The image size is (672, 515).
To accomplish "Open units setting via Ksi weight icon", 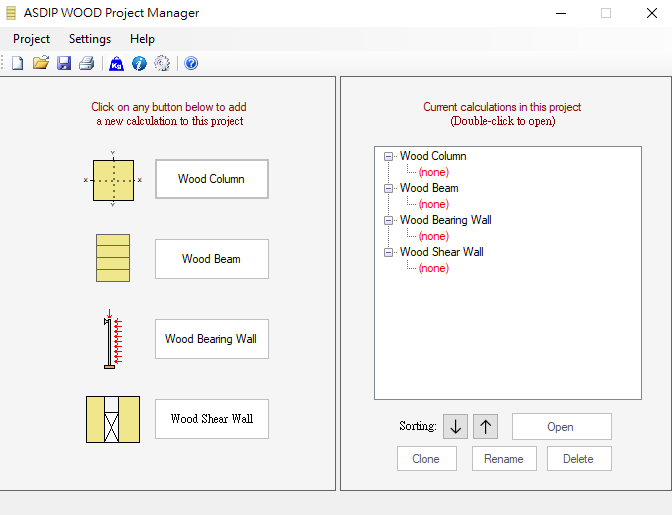I will point(116,64).
